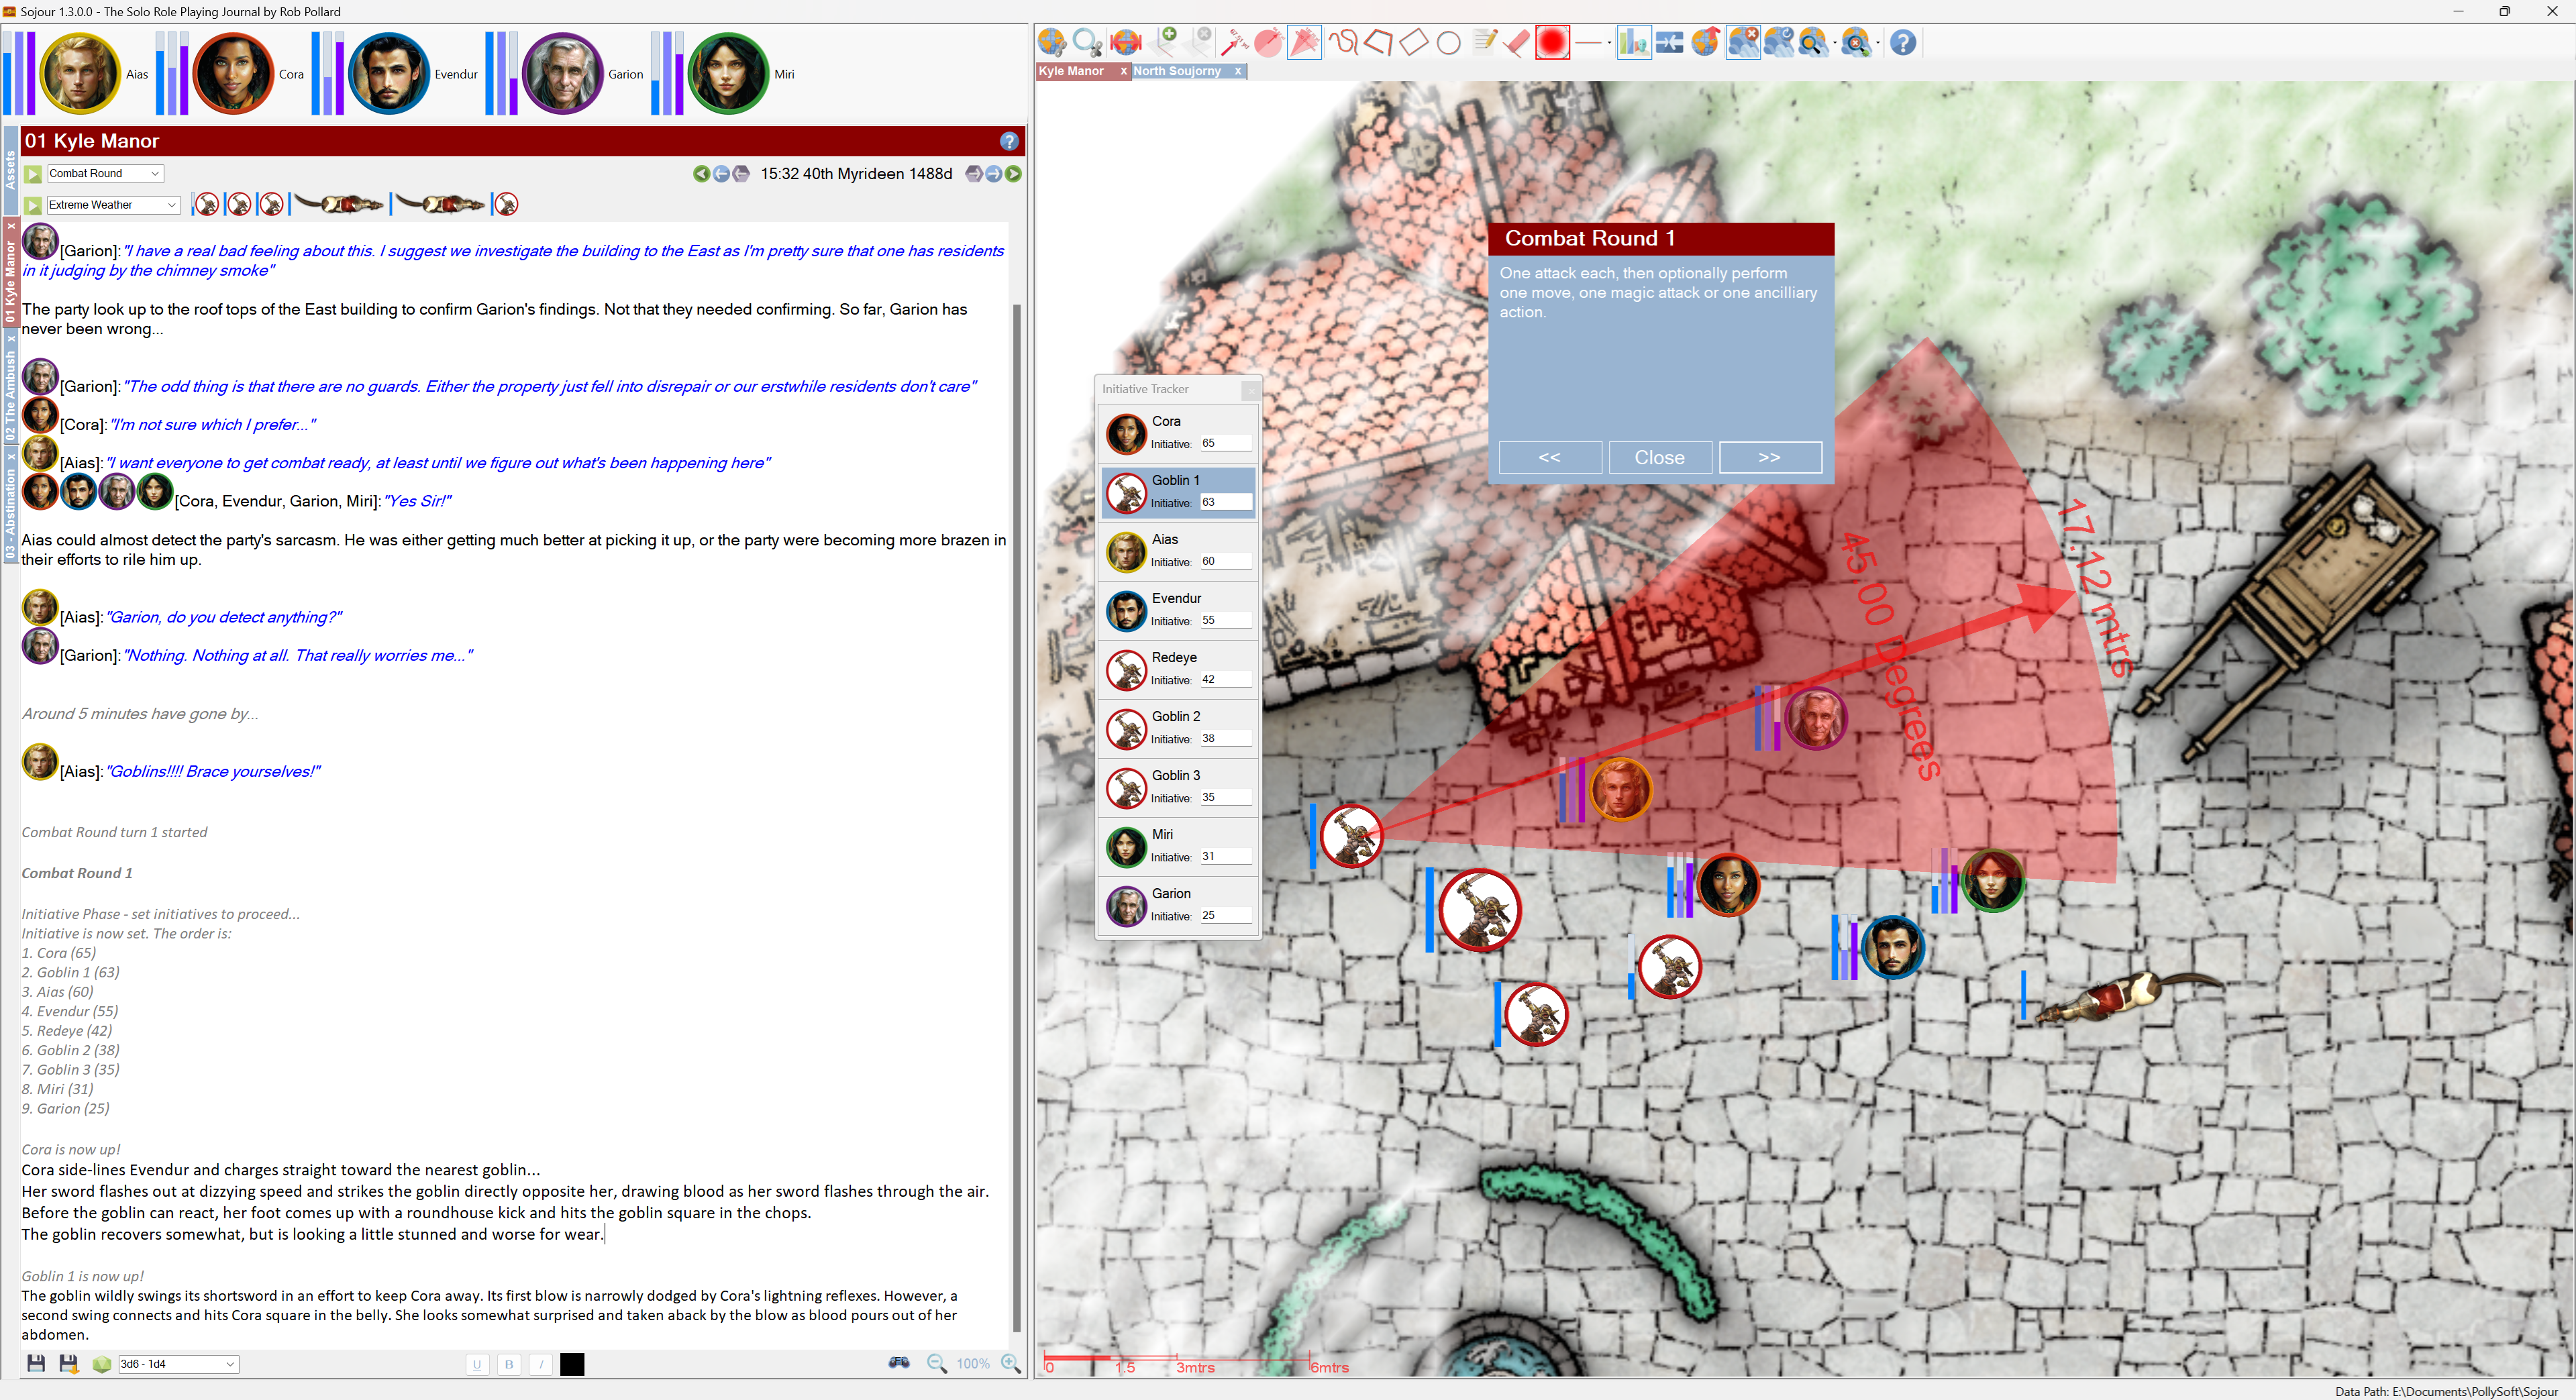Toggle underline text formatting

(x=477, y=1364)
